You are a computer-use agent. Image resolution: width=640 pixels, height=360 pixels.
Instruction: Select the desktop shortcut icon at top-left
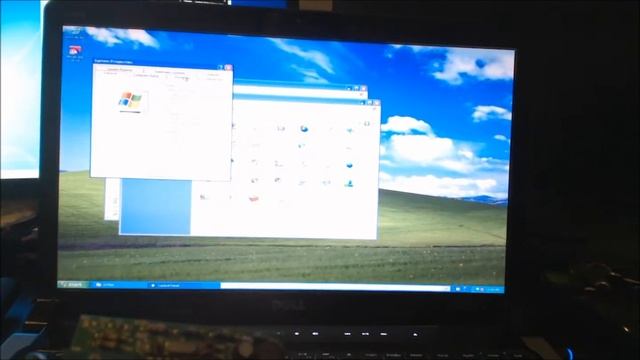[75, 52]
